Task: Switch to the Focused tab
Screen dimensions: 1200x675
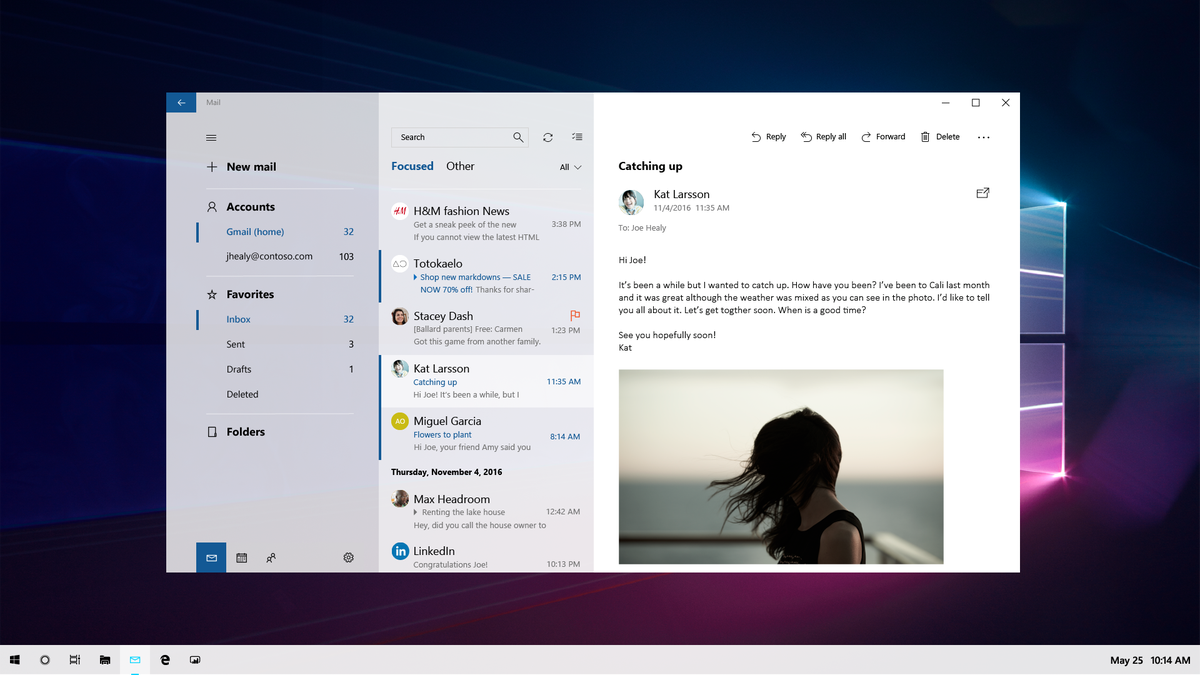Action: (412, 167)
